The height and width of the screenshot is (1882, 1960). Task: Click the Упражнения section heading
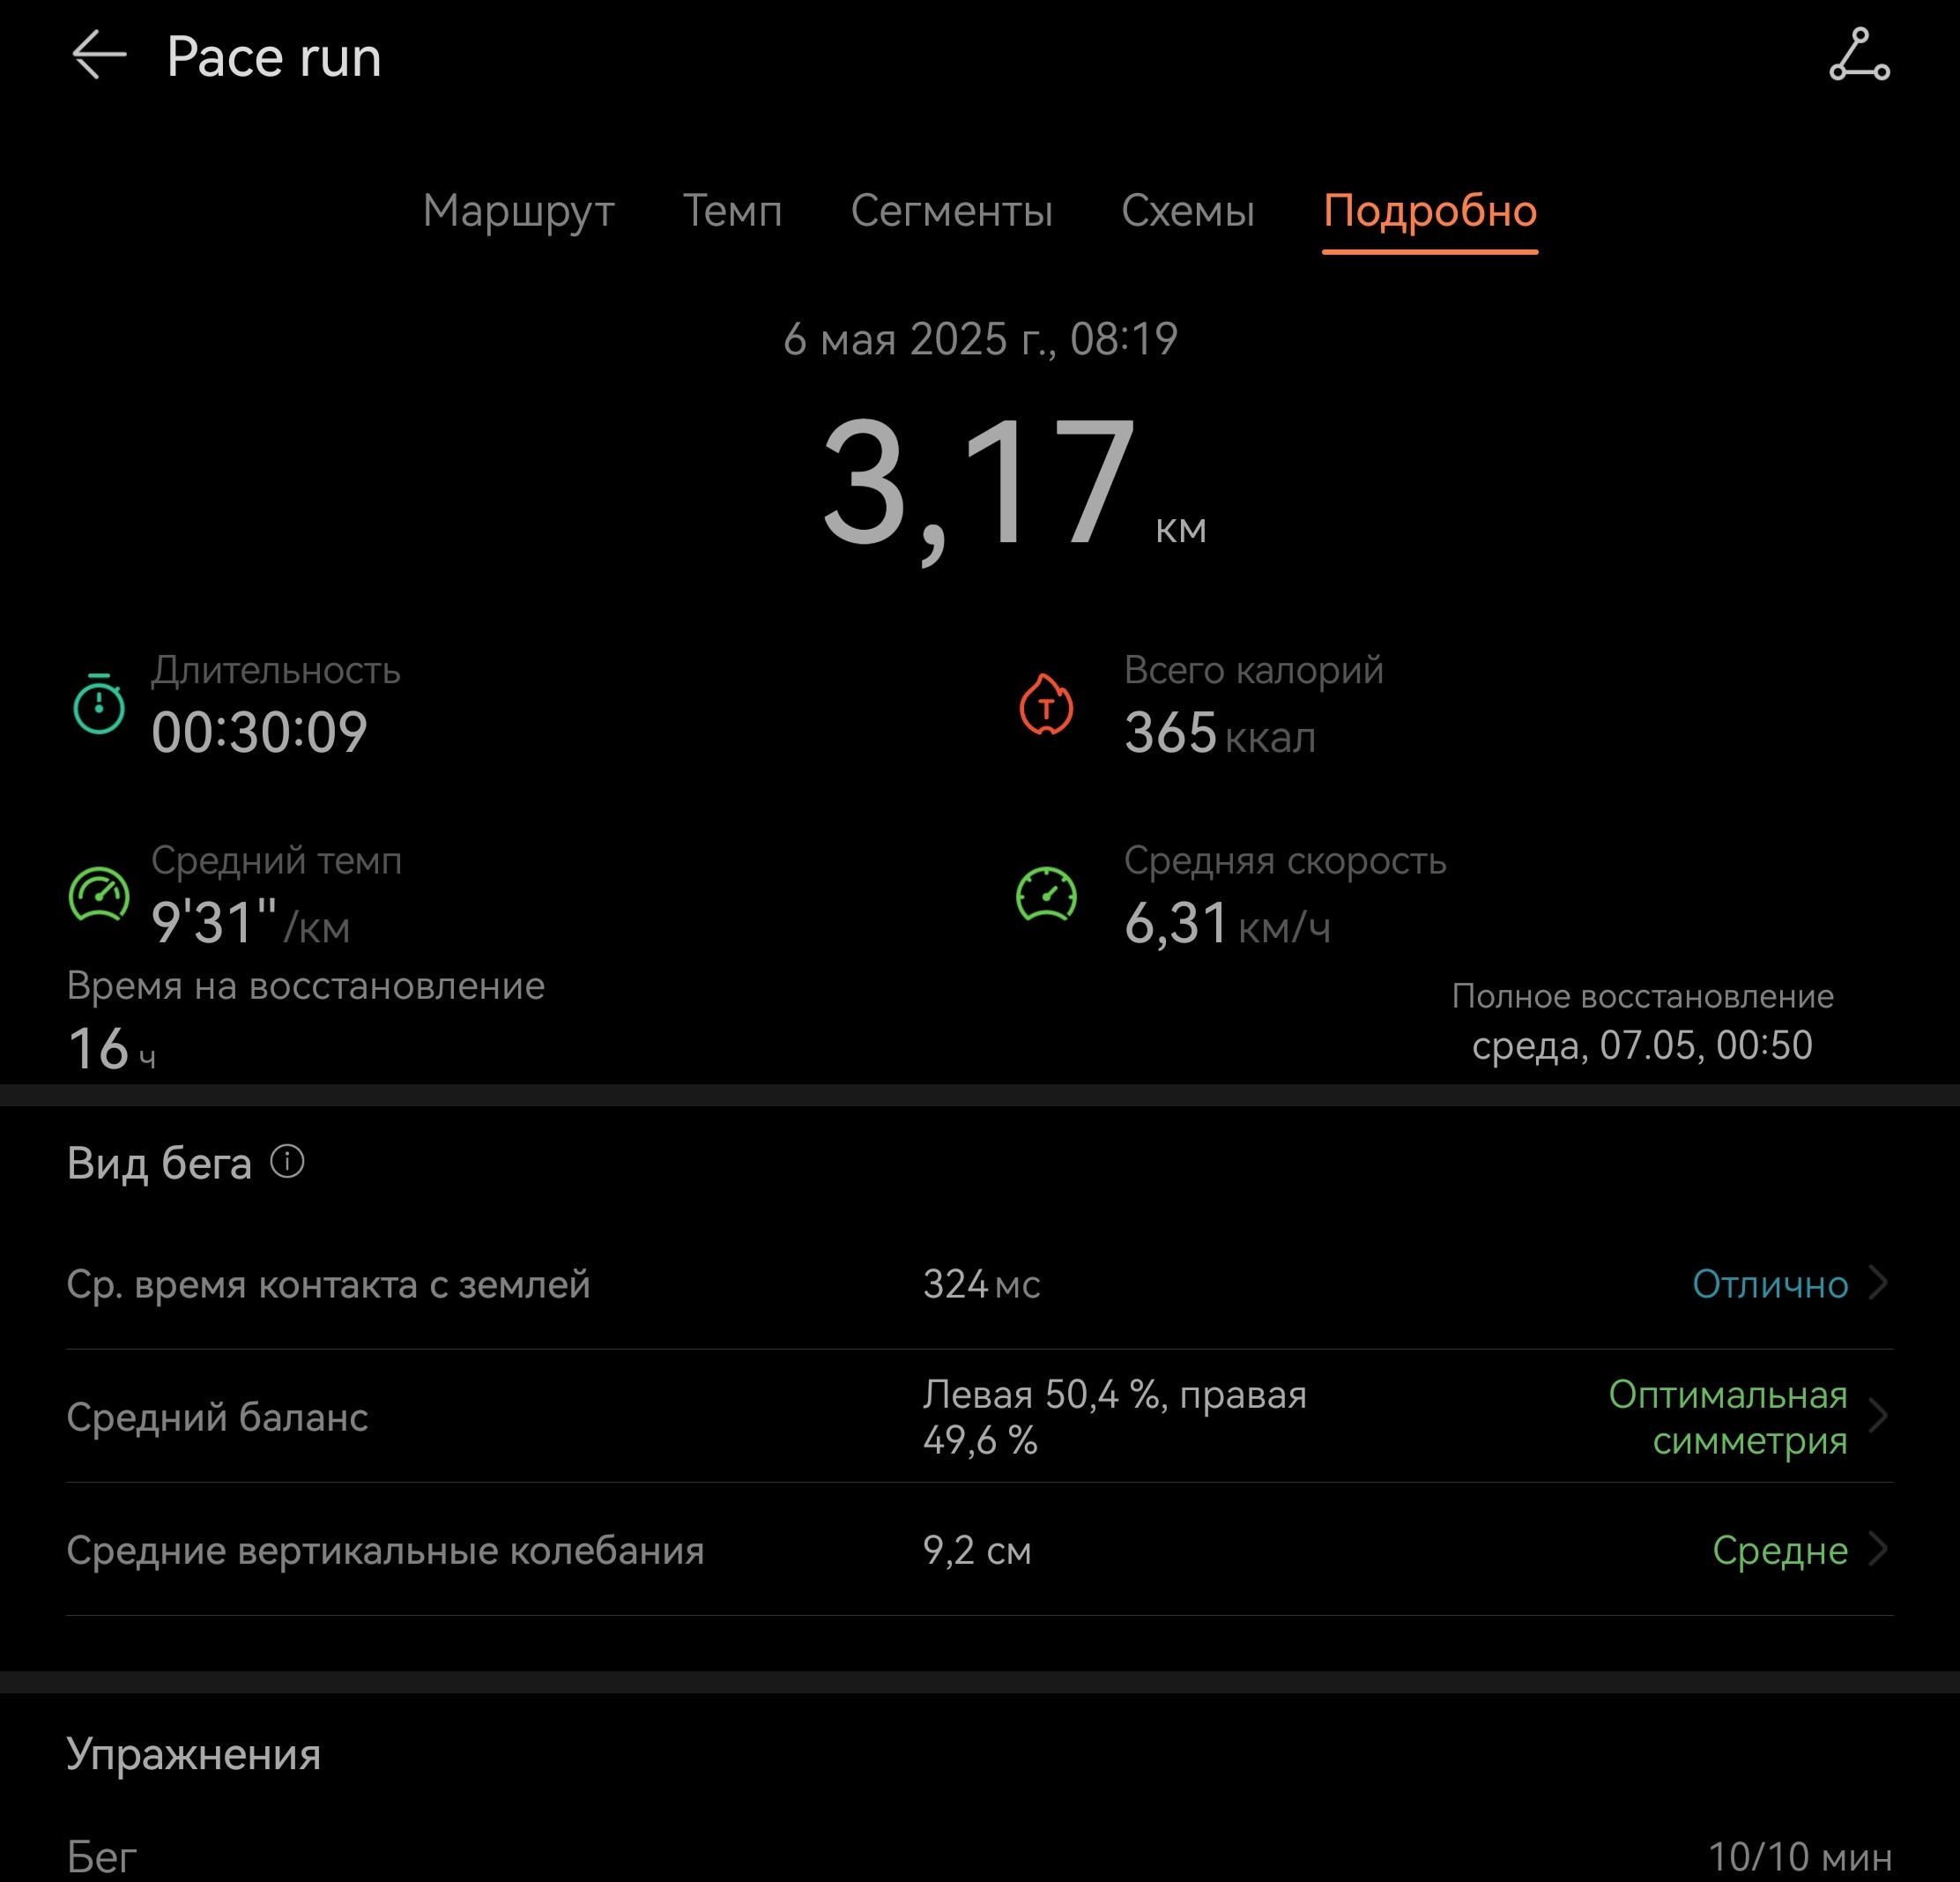pos(193,1755)
